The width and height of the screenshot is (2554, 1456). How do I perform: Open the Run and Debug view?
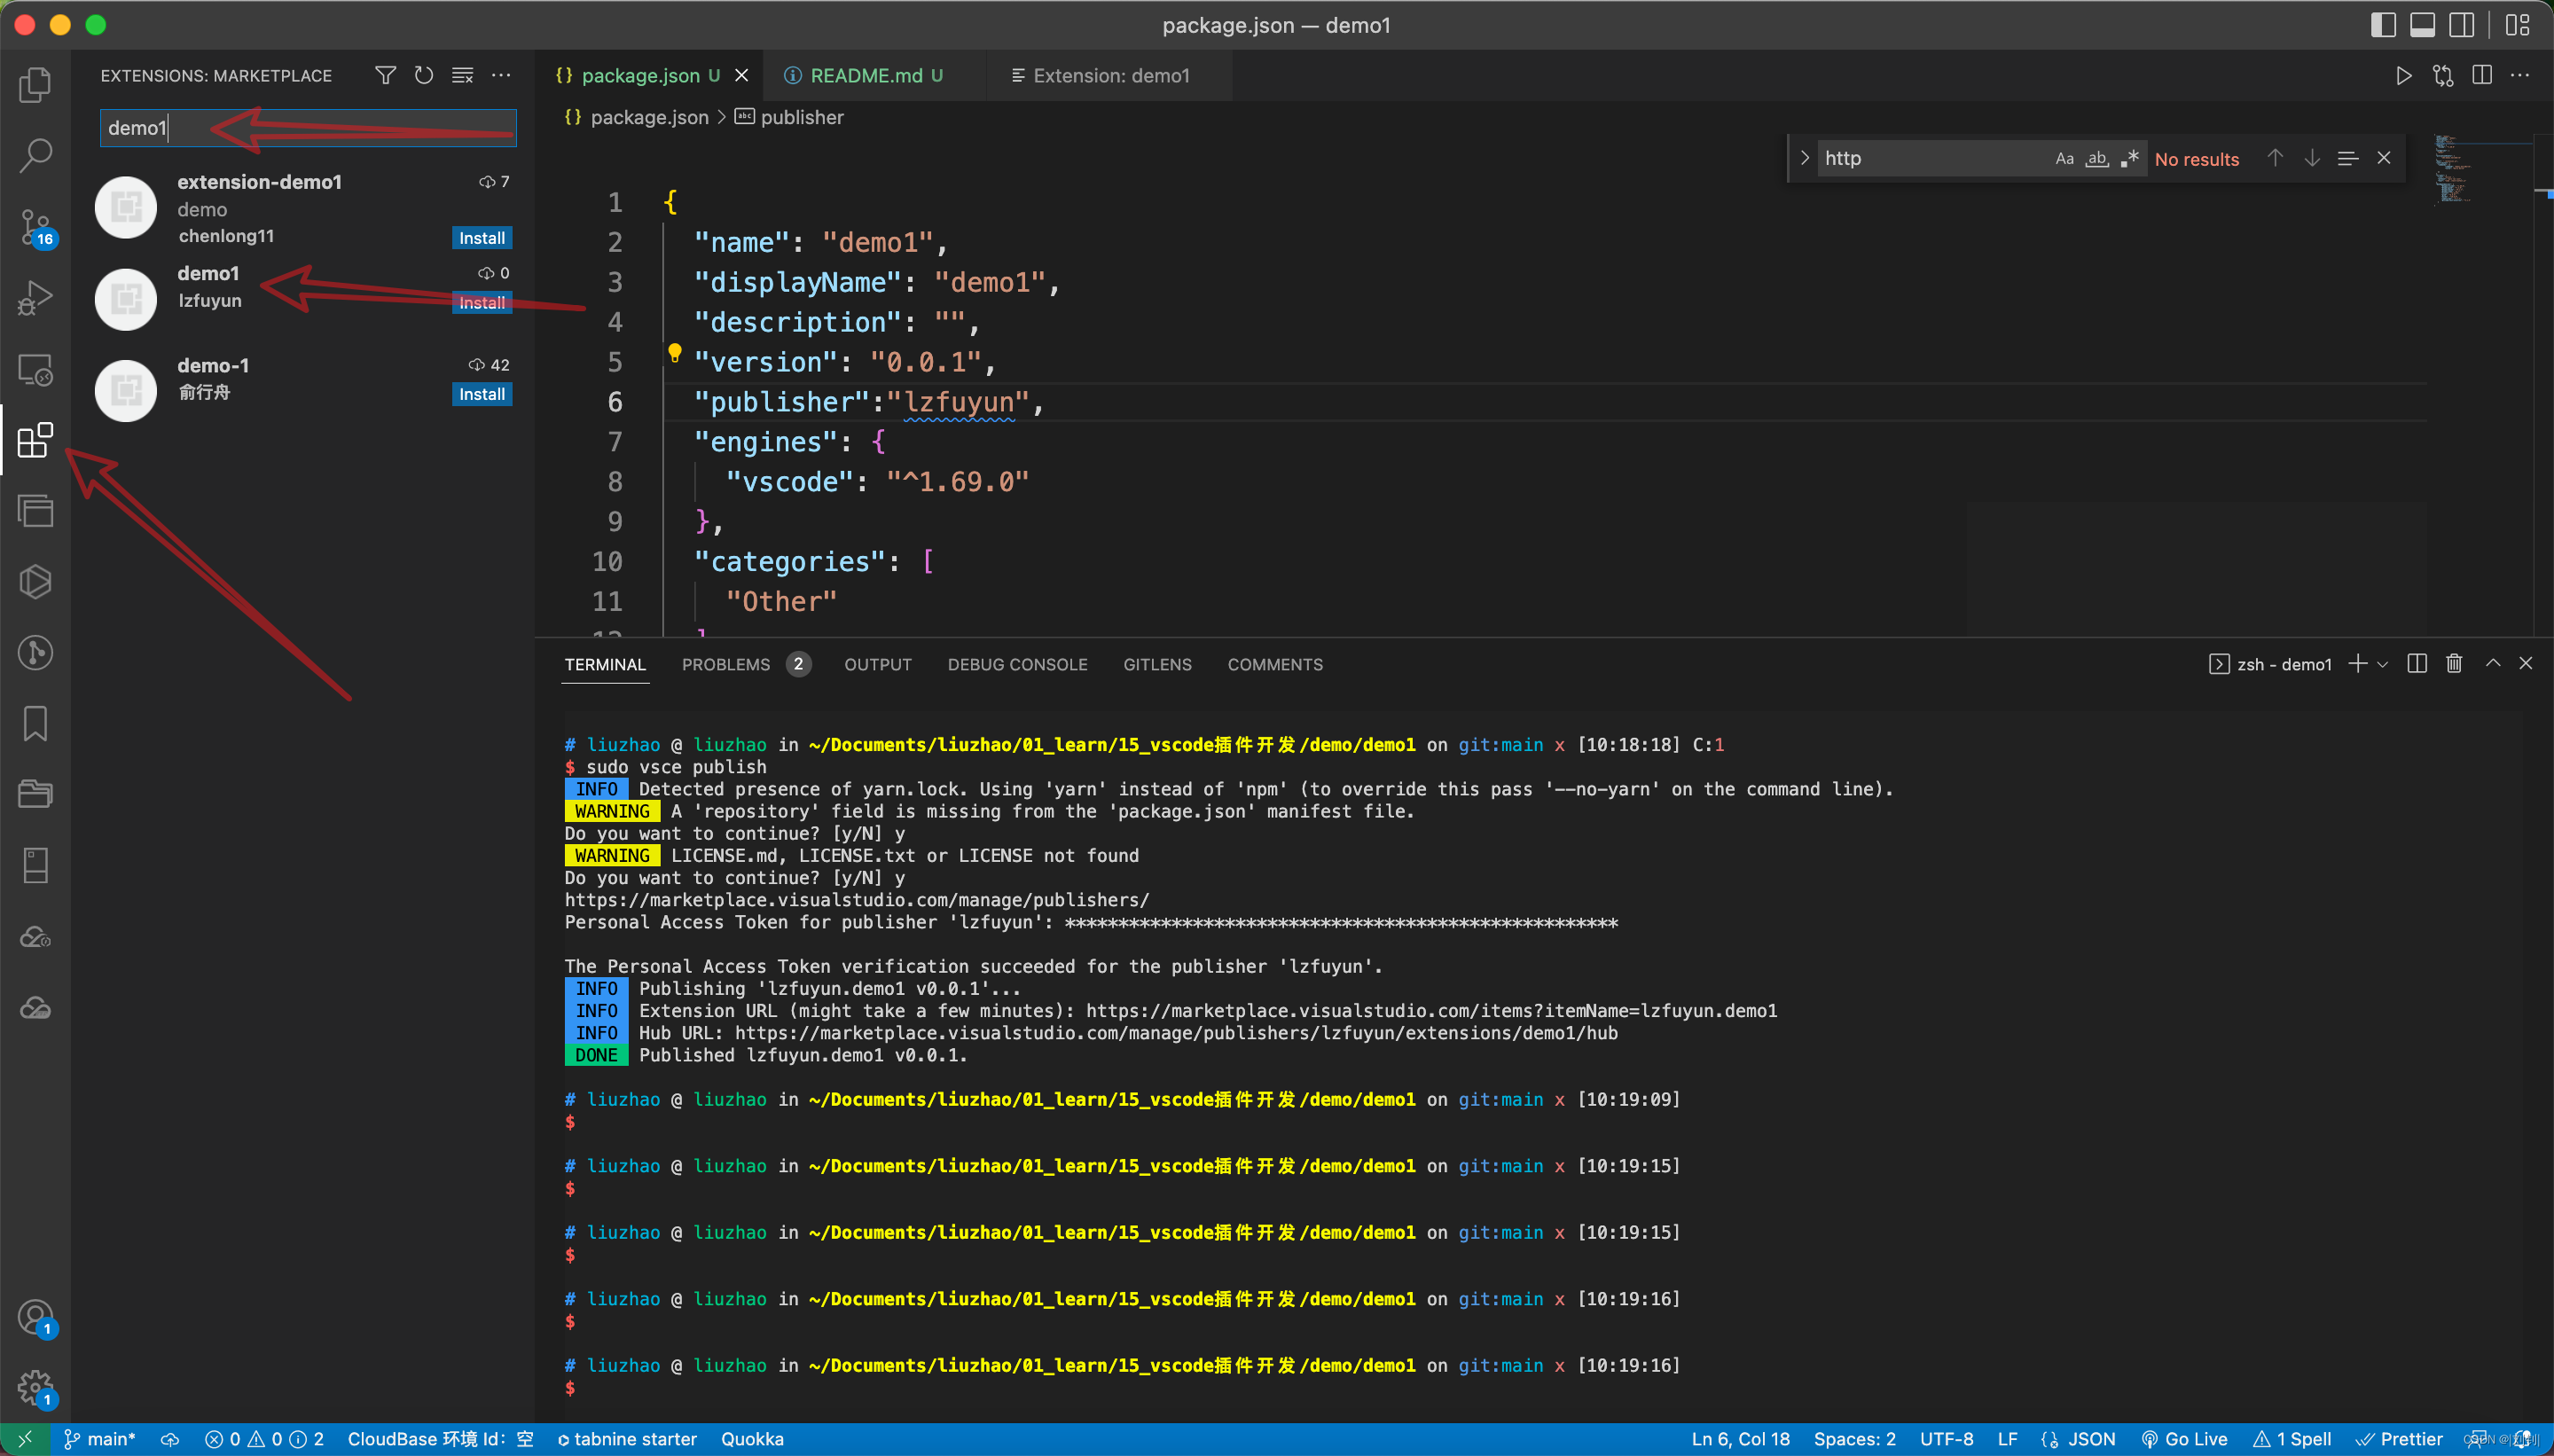(35, 298)
